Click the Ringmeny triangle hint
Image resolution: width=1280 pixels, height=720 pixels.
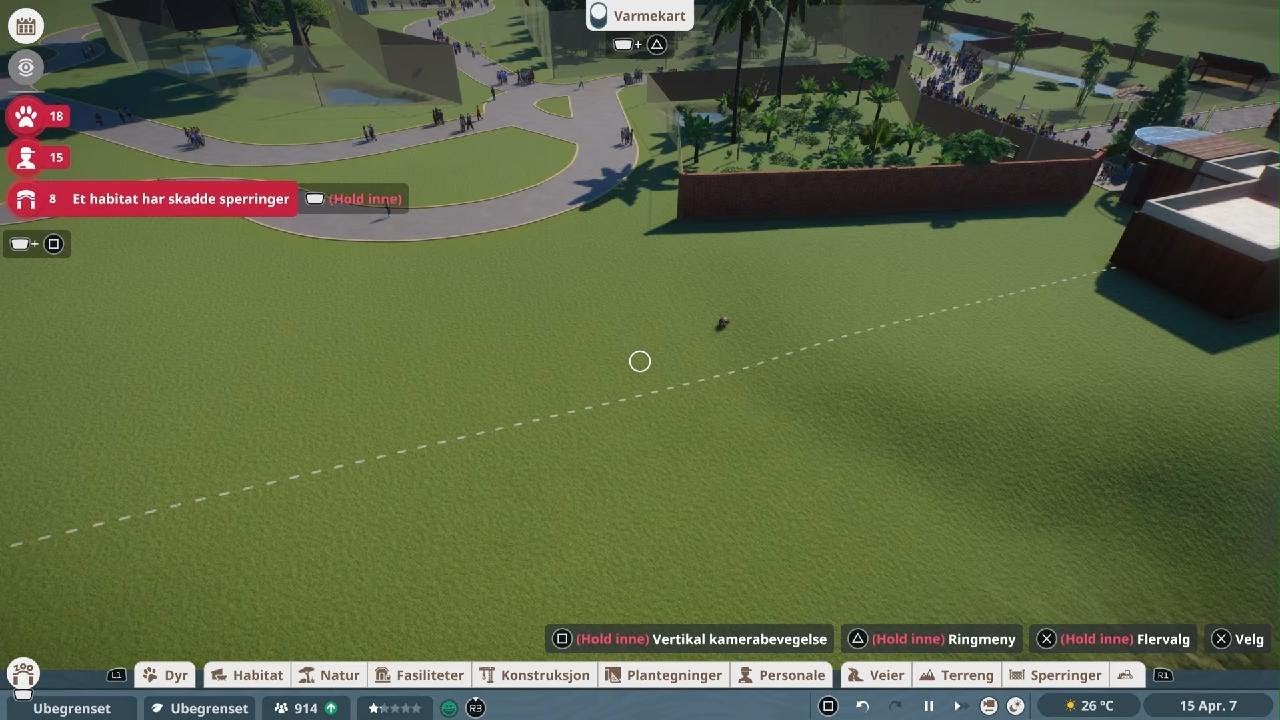[x=931, y=639]
